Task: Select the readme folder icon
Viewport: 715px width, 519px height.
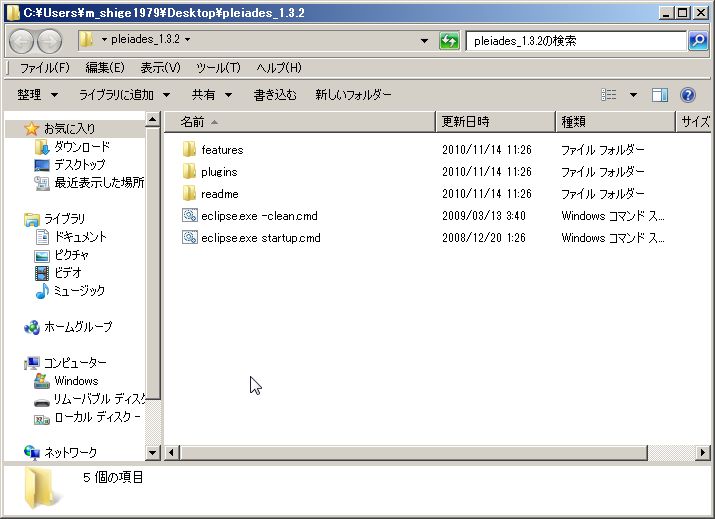Action: point(189,193)
